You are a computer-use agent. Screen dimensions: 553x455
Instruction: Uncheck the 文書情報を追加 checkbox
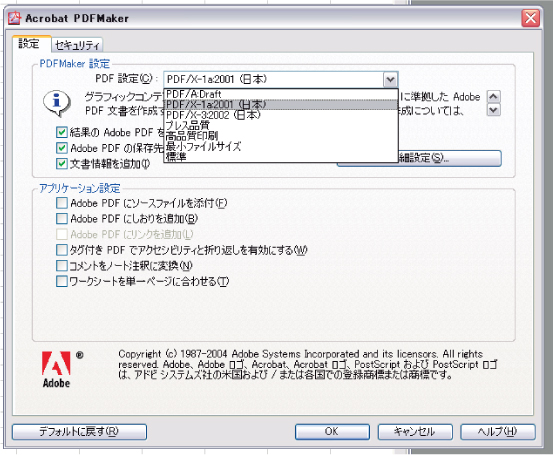click(62, 164)
